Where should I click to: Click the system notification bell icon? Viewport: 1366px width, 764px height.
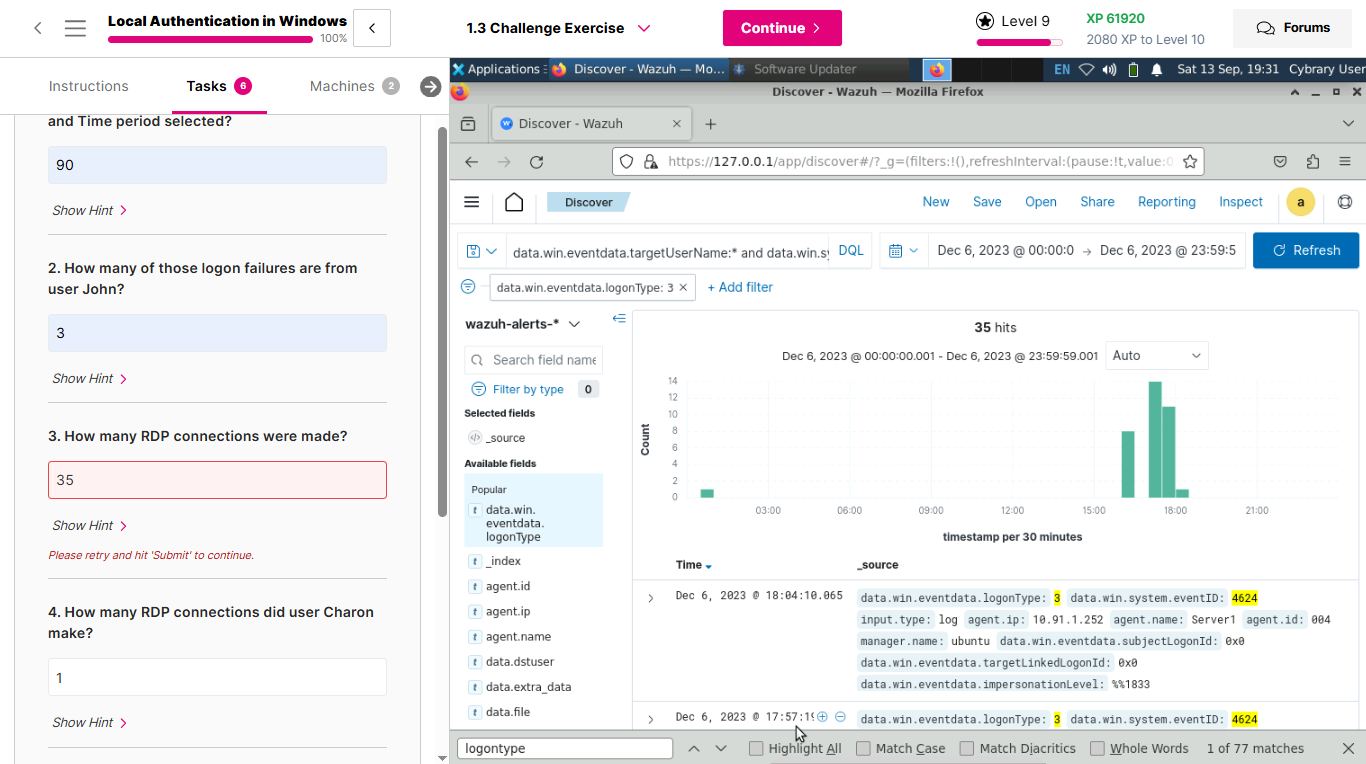click(1157, 70)
